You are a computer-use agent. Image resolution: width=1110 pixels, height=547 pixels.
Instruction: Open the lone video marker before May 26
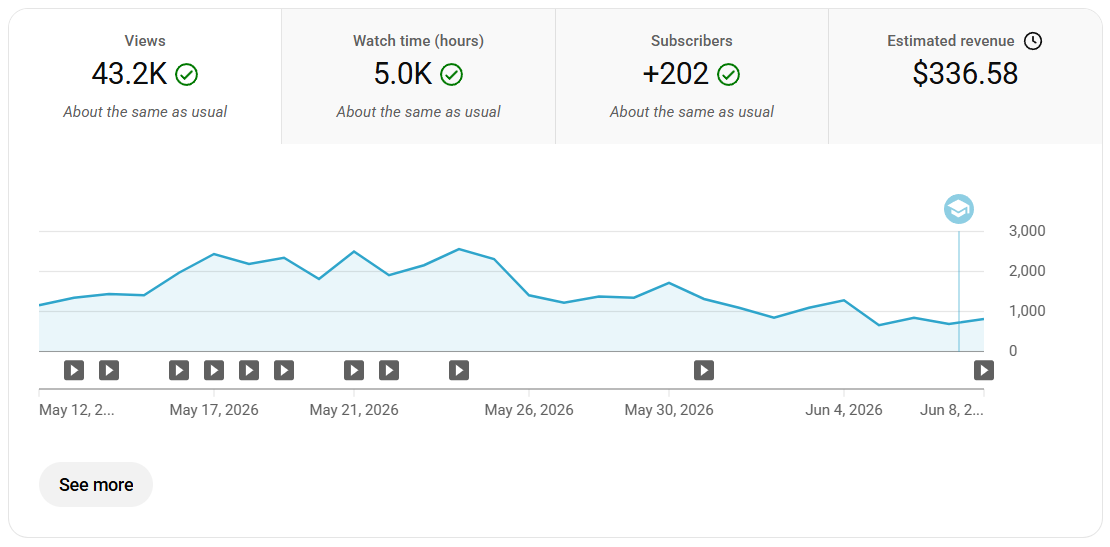[x=459, y=370]
